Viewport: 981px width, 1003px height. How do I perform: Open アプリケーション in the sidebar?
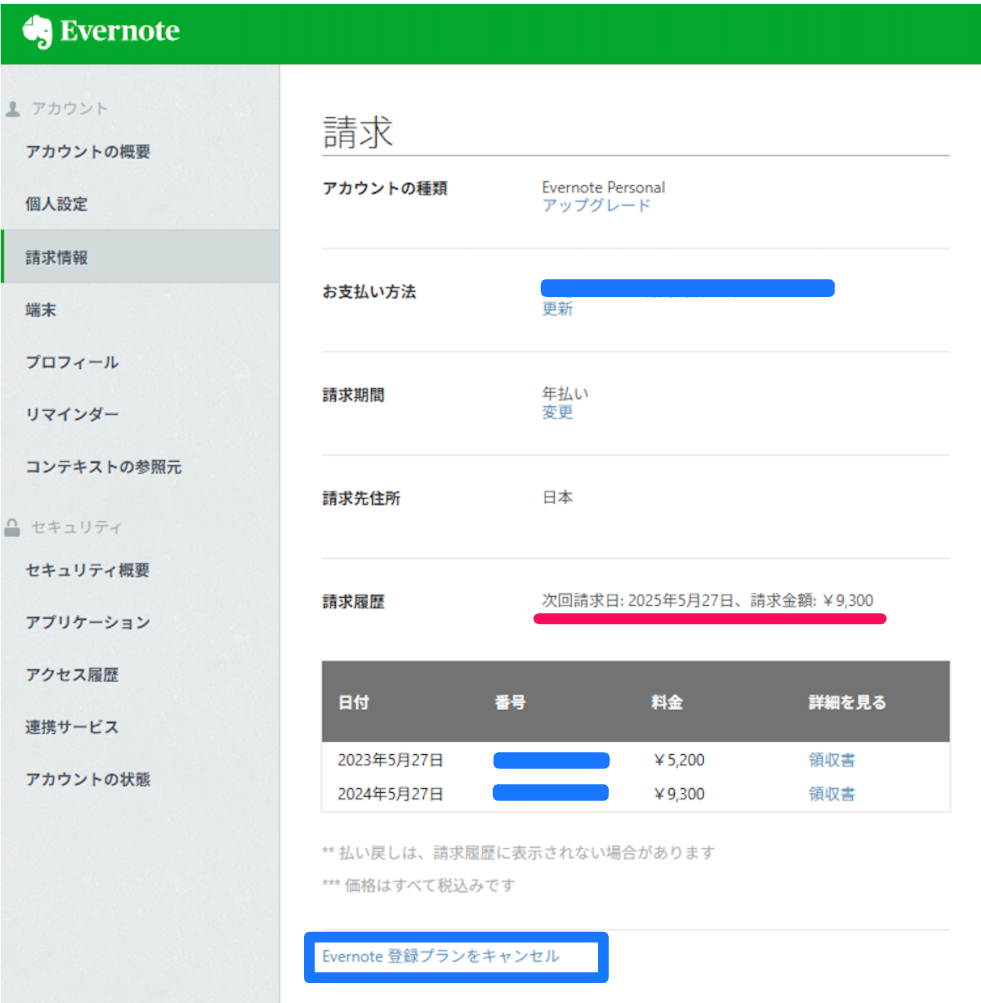pyautogui.click(x=88, y=622)
